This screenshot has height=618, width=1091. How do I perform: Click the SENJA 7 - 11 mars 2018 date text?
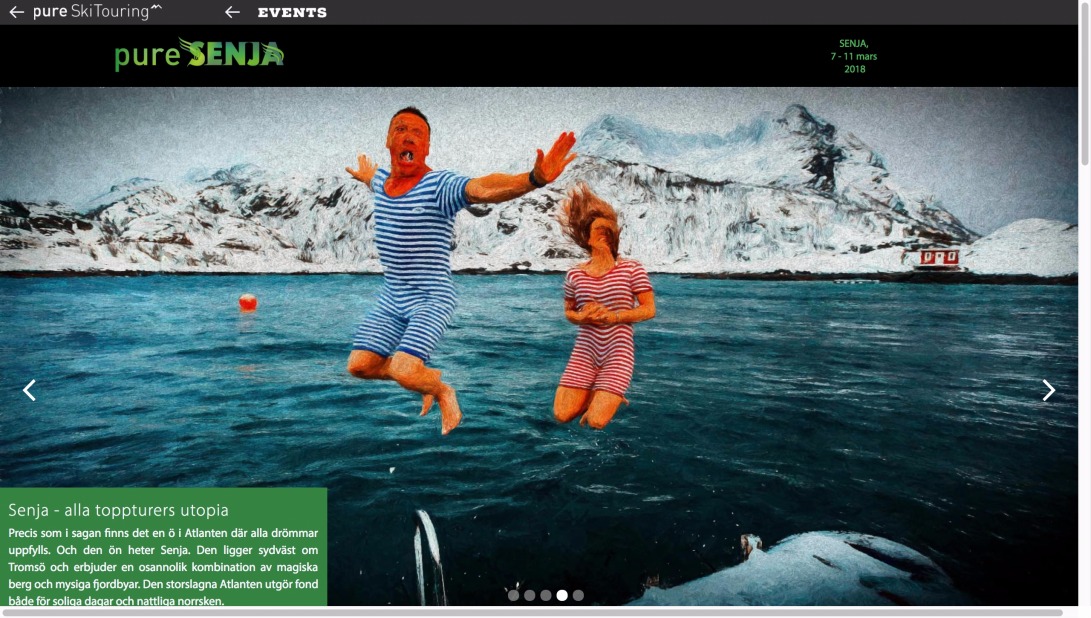[853, 56]
